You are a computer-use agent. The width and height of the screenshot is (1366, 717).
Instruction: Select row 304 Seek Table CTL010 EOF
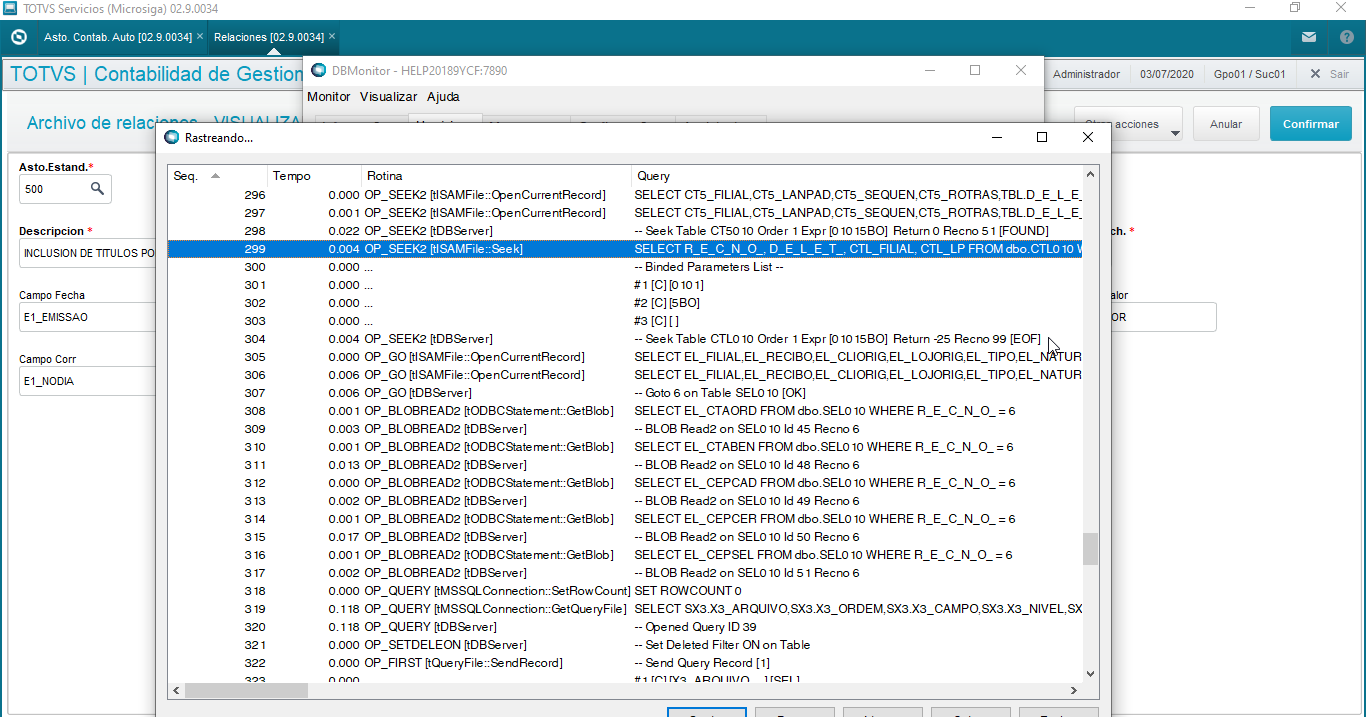625,339
